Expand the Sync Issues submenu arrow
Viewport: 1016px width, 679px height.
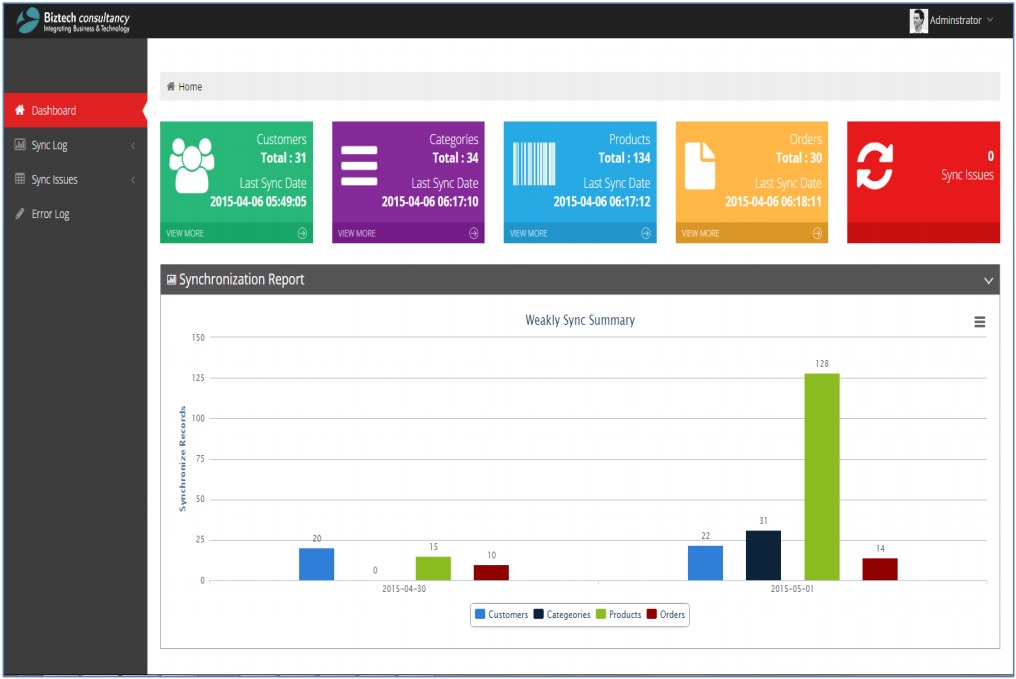point(133,179)
